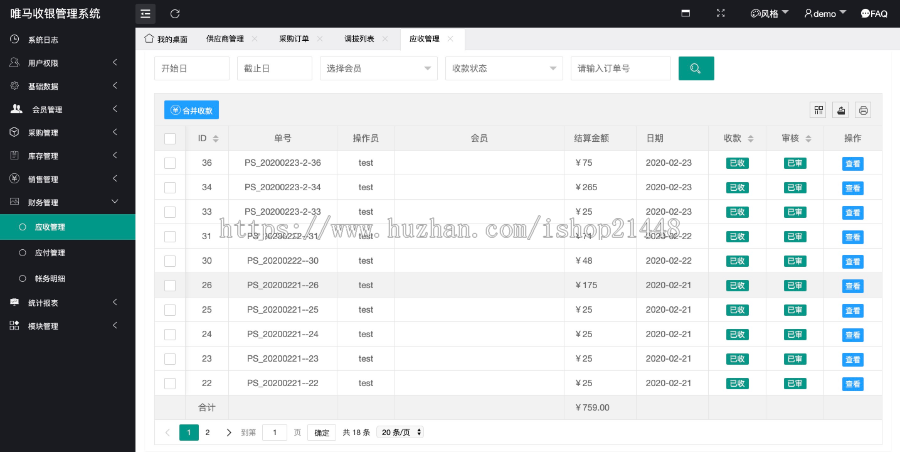Close the 调拨列表 tab
Image resolution: width=900 pixels, height=452 pixels.
[385, 38]
